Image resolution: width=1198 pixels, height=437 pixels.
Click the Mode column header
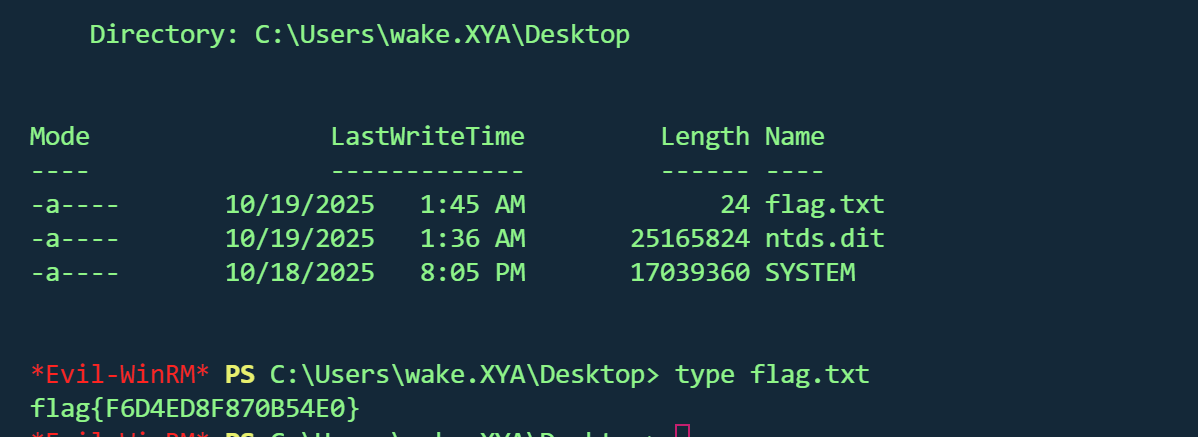(x=60, y=137)
